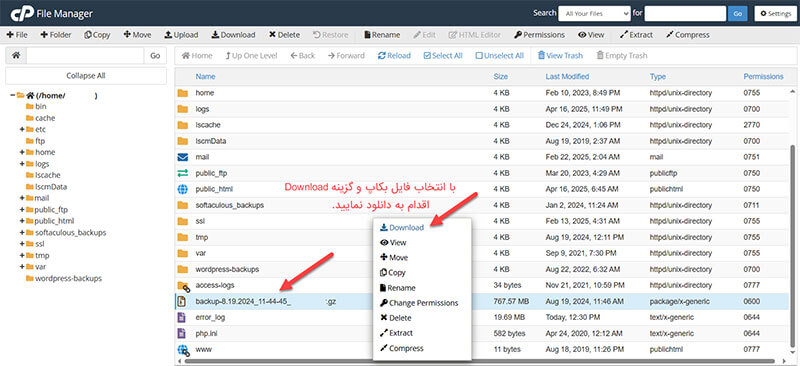
Task: Expand the home folder in tree
Action: coord(22,152)
